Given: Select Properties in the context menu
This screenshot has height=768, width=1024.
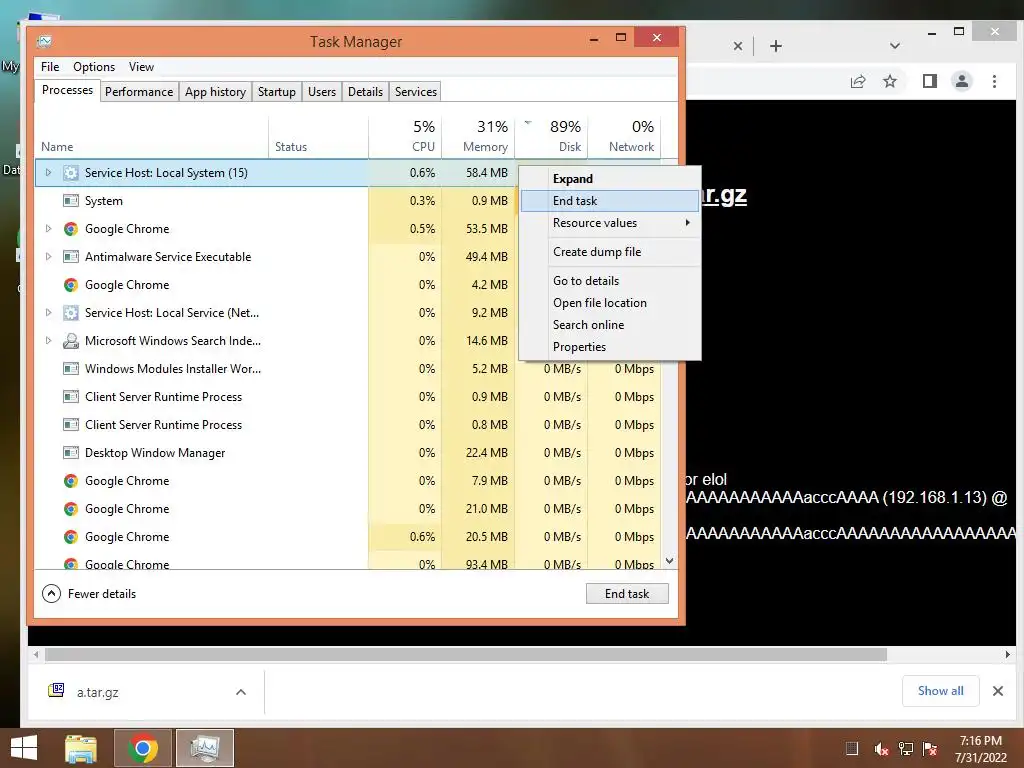Looking at the screenshot, I should 610,347.
